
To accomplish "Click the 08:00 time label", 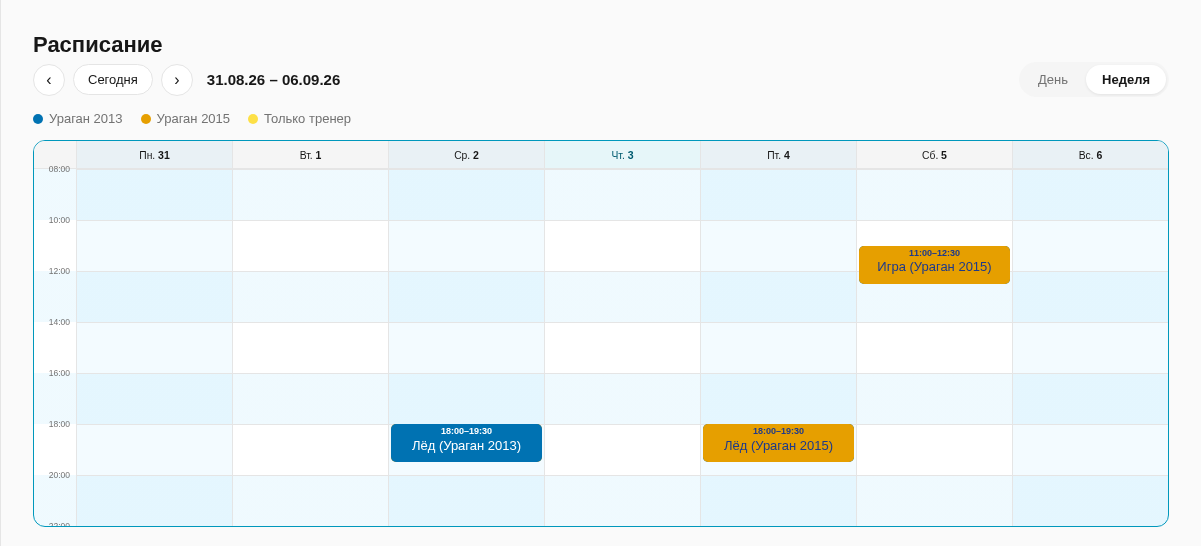I will pos(59,169).
